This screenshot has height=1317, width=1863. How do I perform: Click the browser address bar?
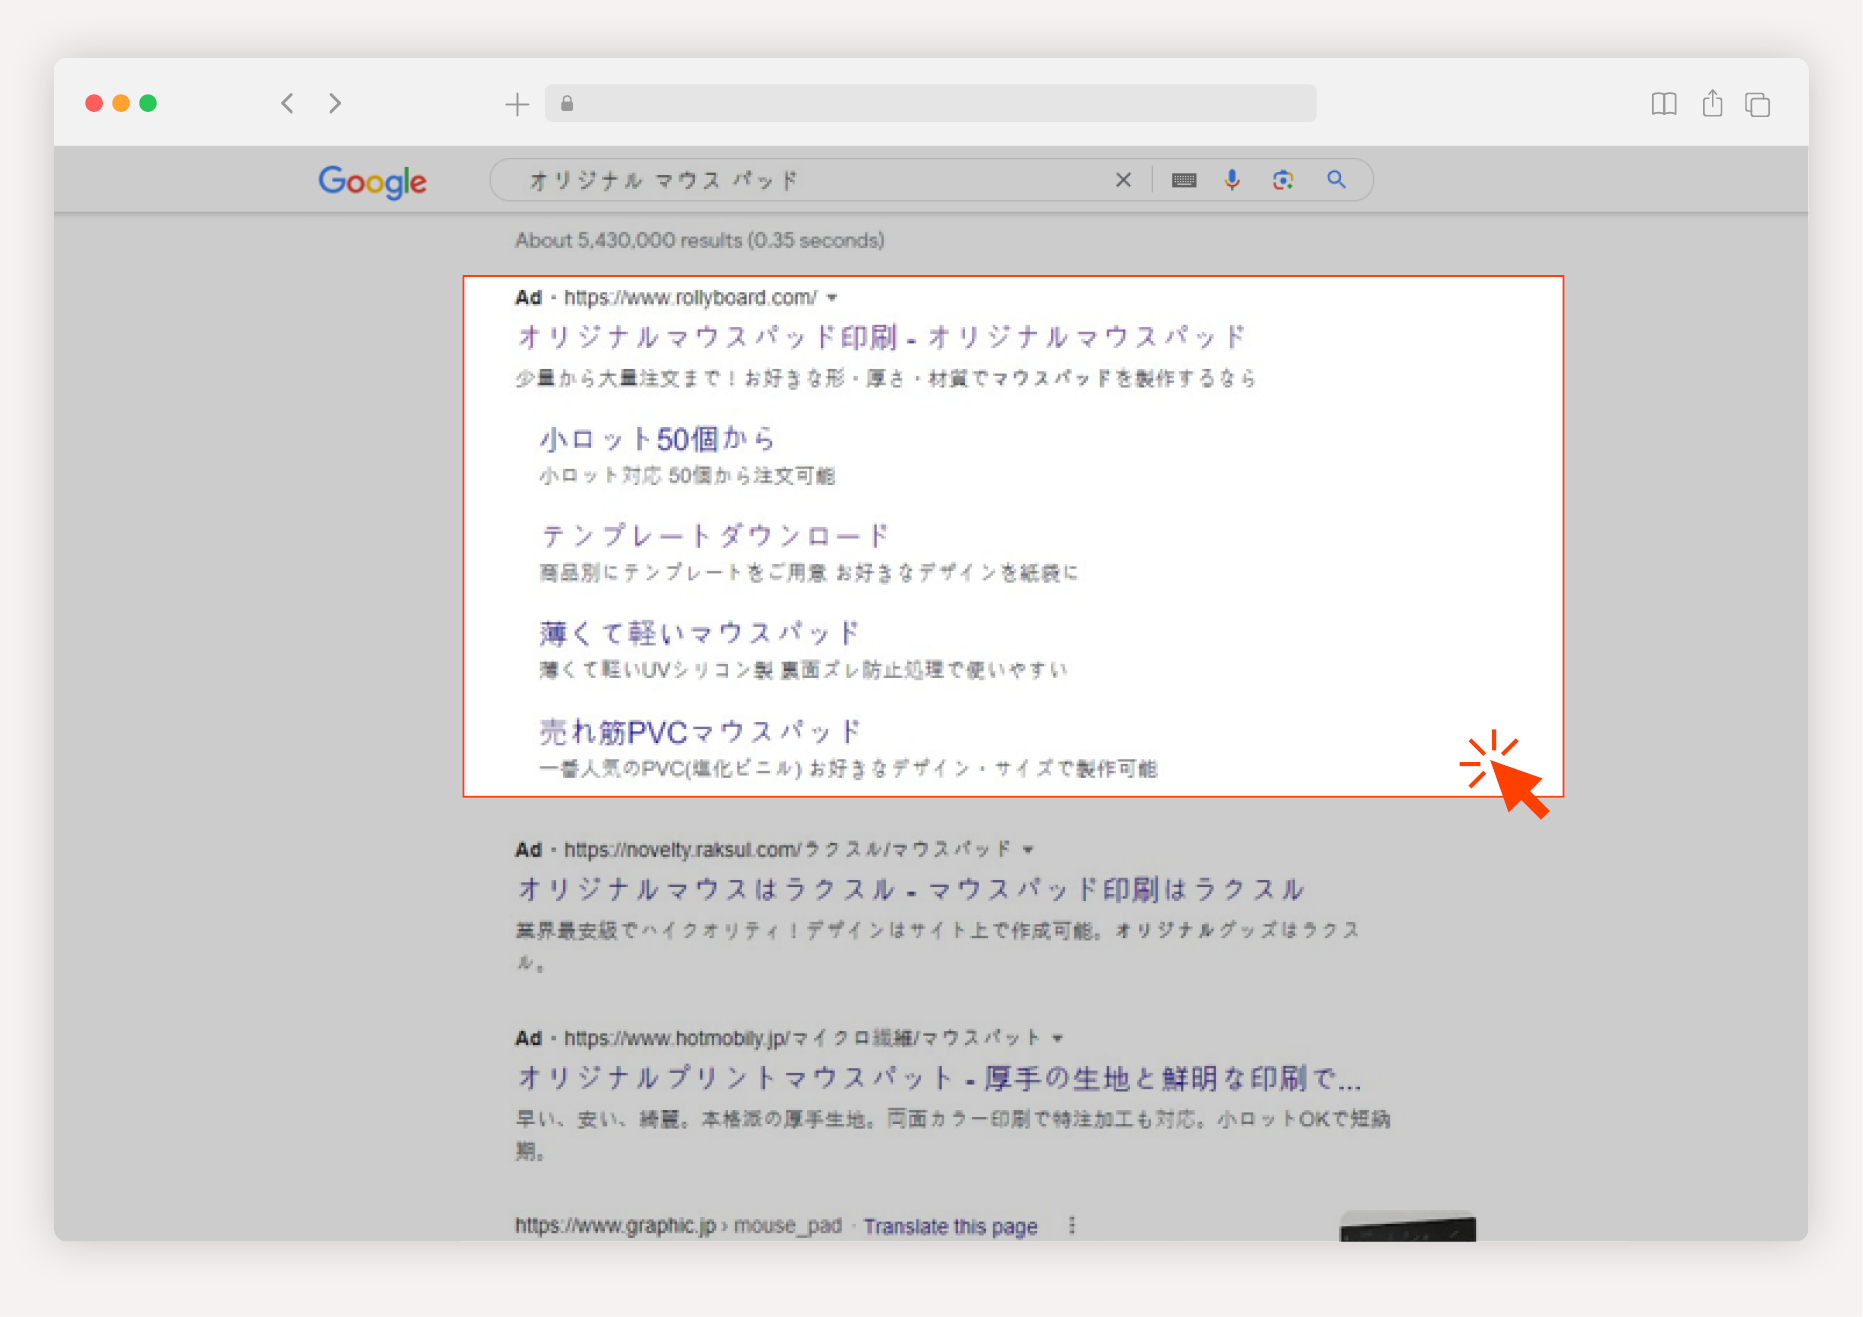pyautogui.click(x=930, y=103)
